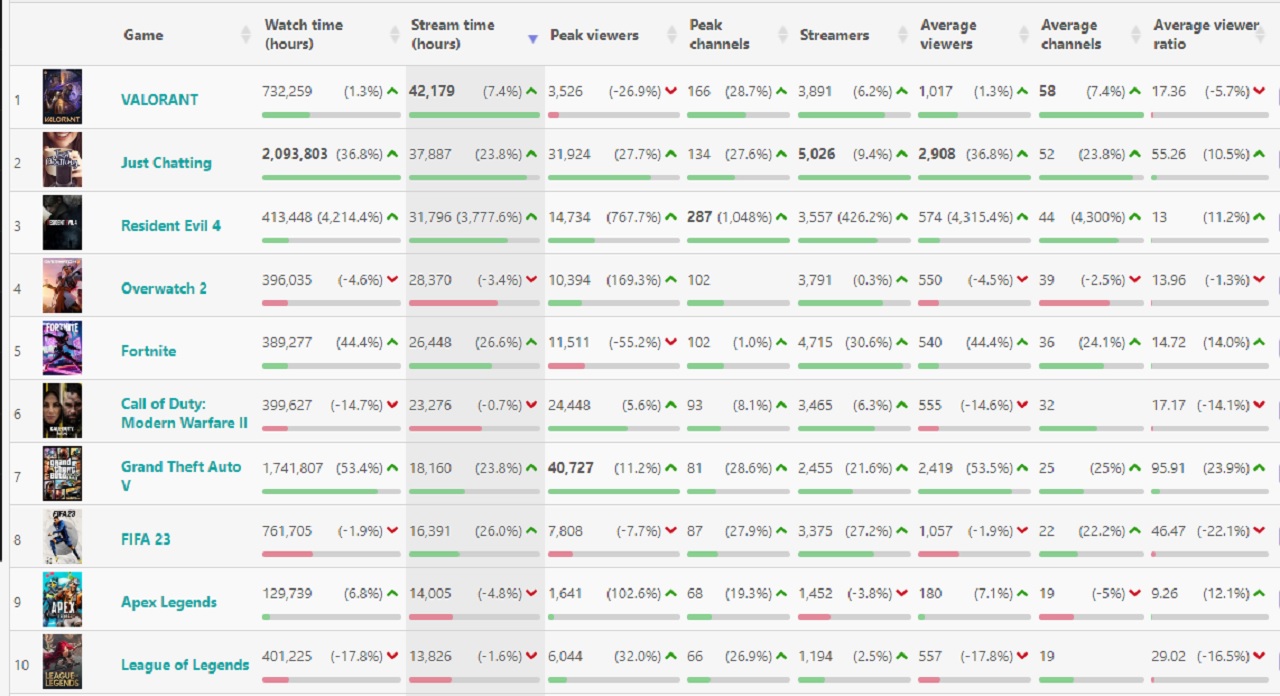Click FIFA 23 watch time 761,705
The height and width of the screenshot is (696, 1280).
coord(287,531)
